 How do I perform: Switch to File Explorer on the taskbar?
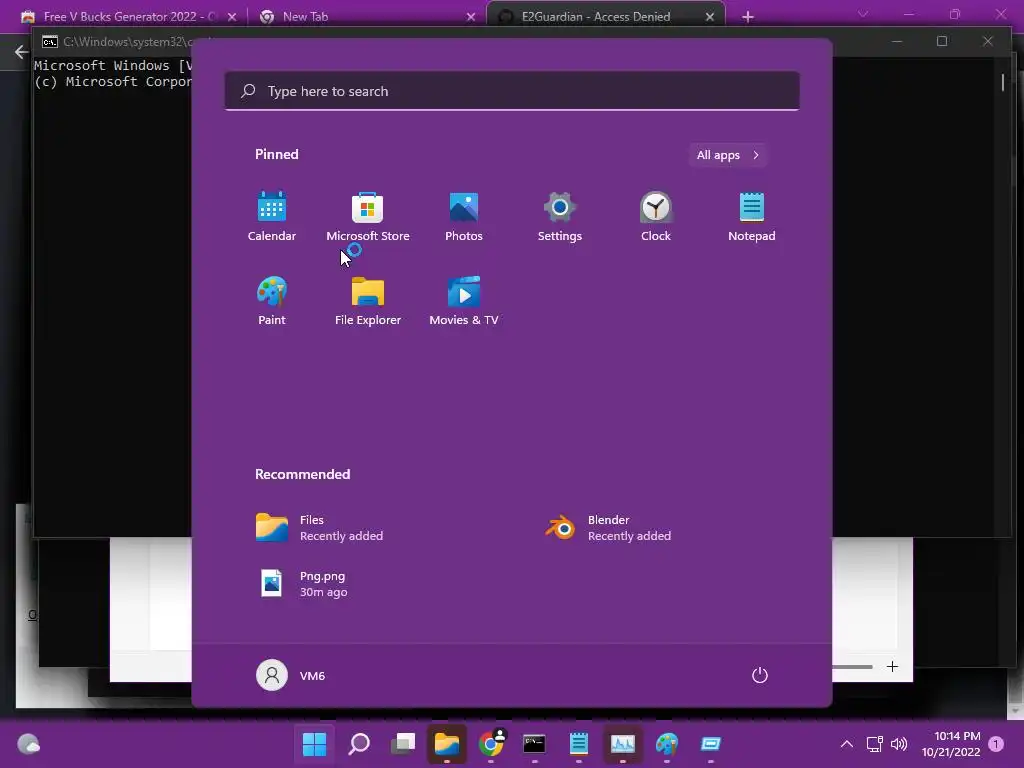pos(447,744)
